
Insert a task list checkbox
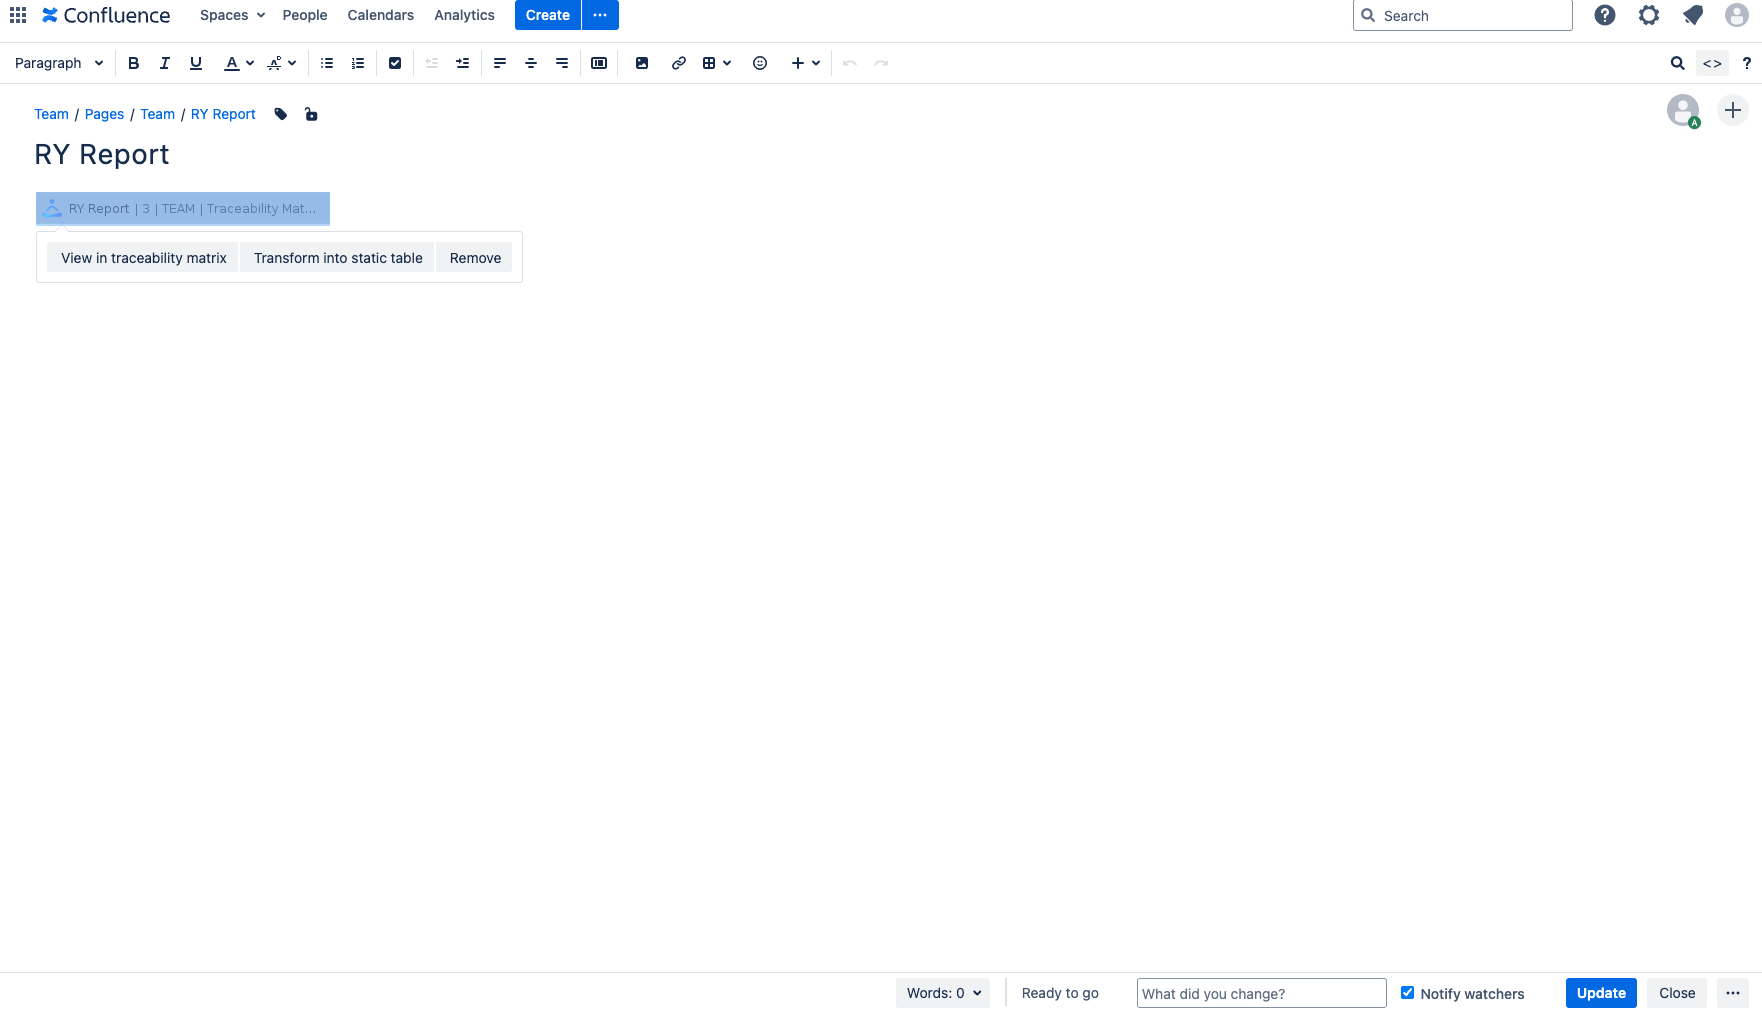tap(395, 63)
